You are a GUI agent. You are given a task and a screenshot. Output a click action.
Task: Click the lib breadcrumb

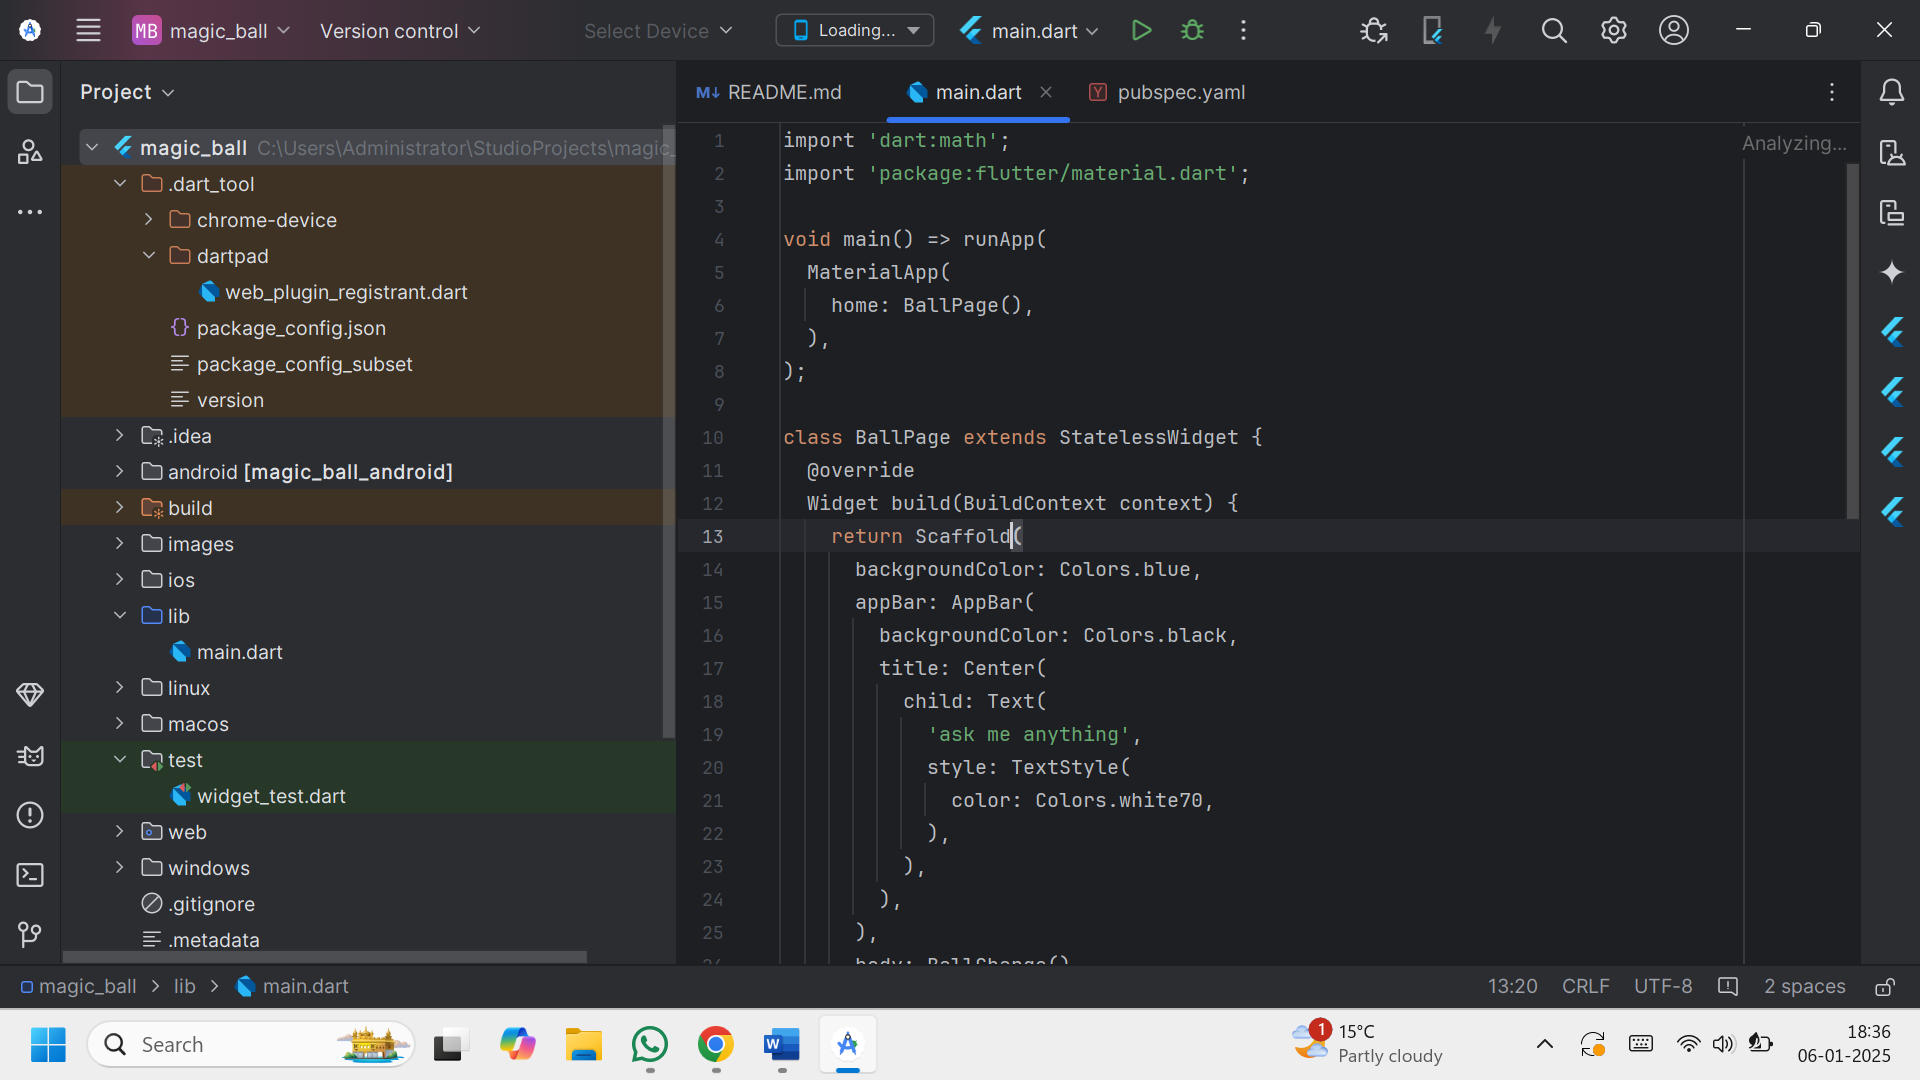(x=185, y=986)
